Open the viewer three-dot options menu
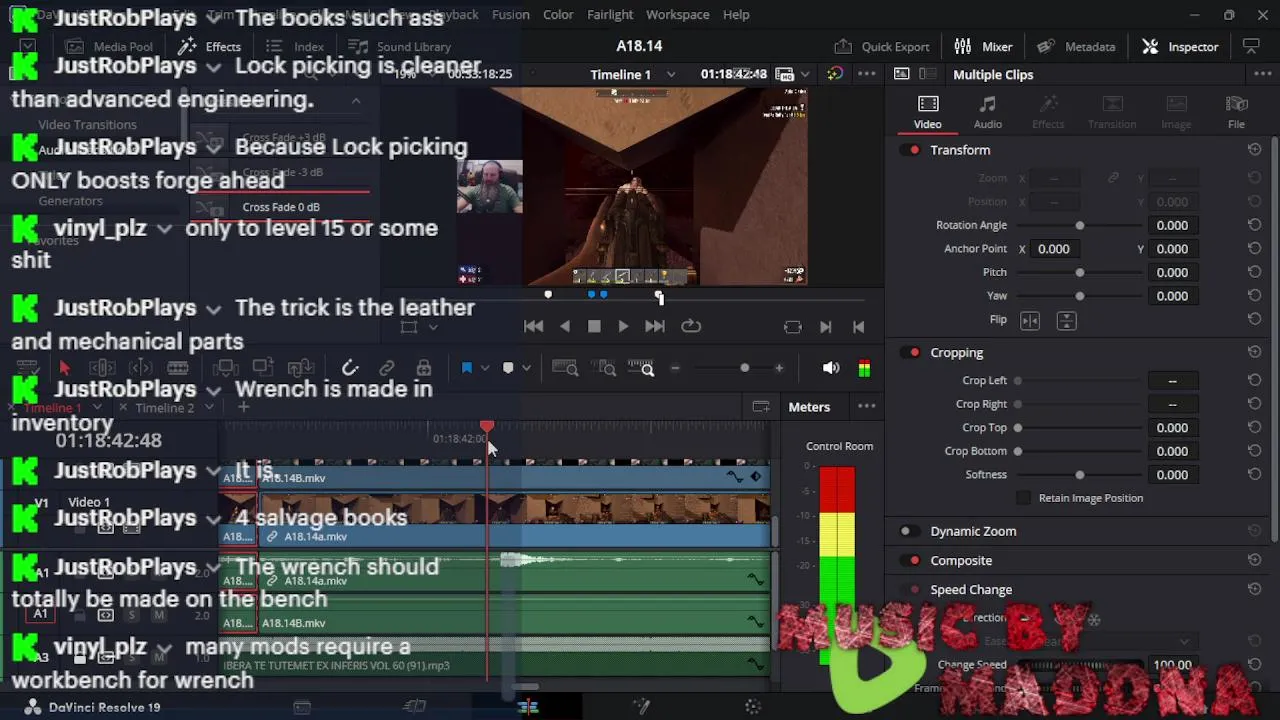This screenshot has height=720, width=1280. pos(867,74)
